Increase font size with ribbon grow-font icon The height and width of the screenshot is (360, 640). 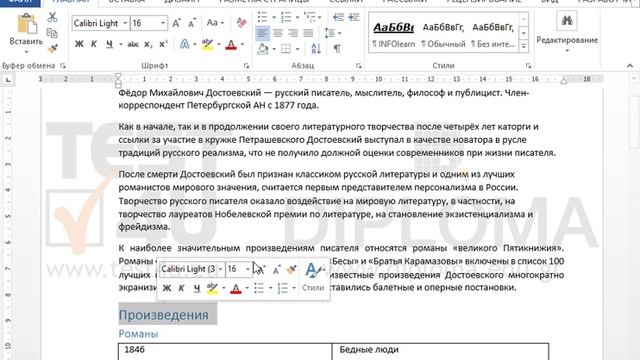point(176,23)
